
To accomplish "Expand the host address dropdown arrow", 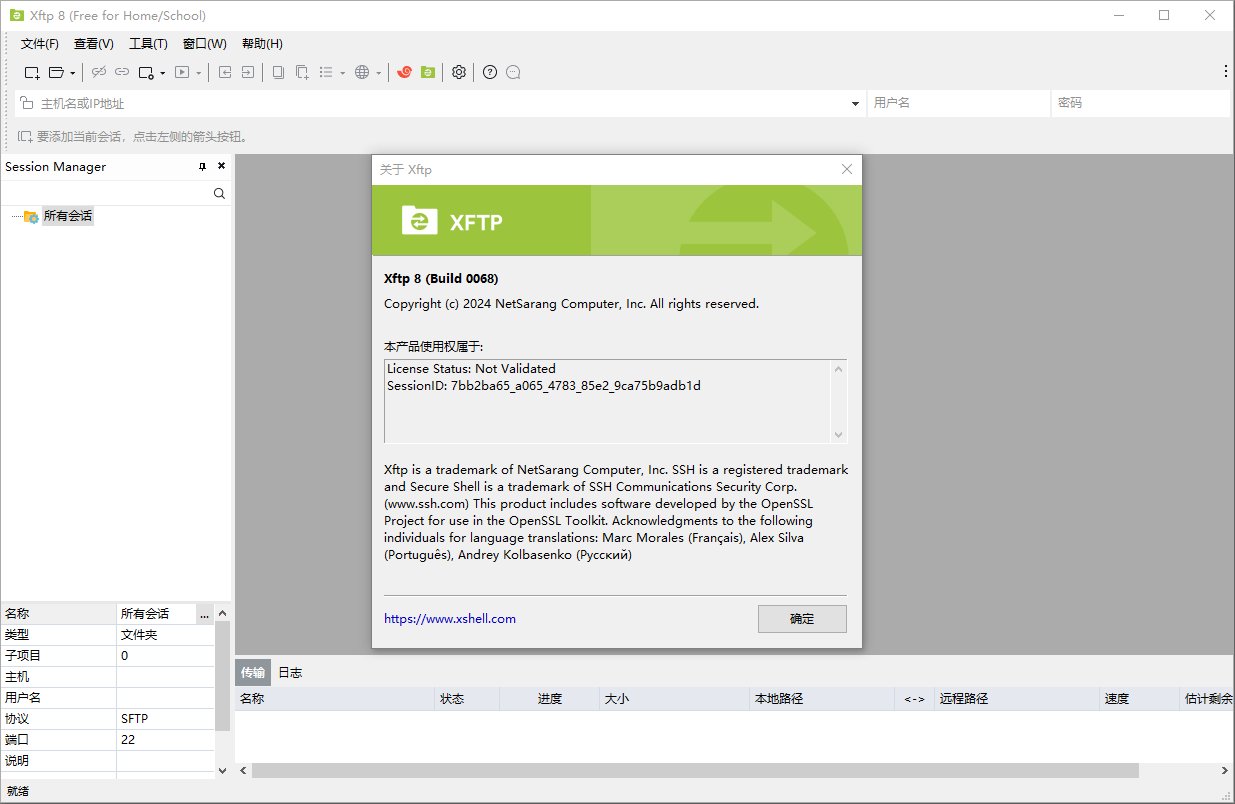I will [x=856, y=104].
